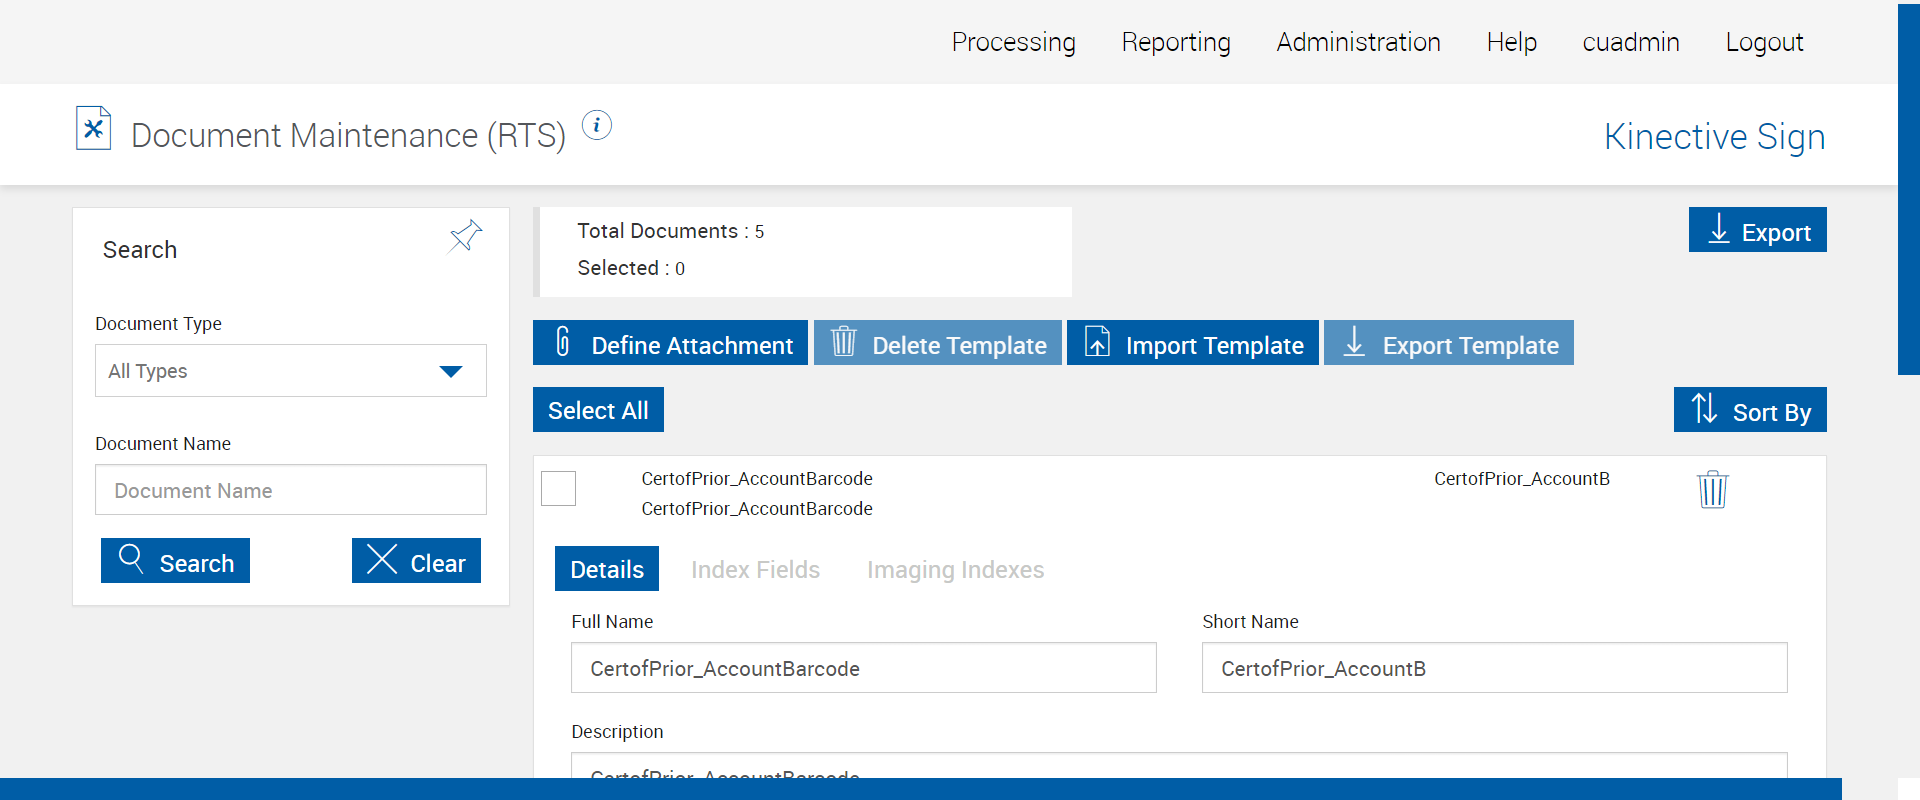Screen dimensions: 1920x800
Task: Check the CertofPrior_AccountBarcode document checkbox
Action: click(x=558, y=489)
